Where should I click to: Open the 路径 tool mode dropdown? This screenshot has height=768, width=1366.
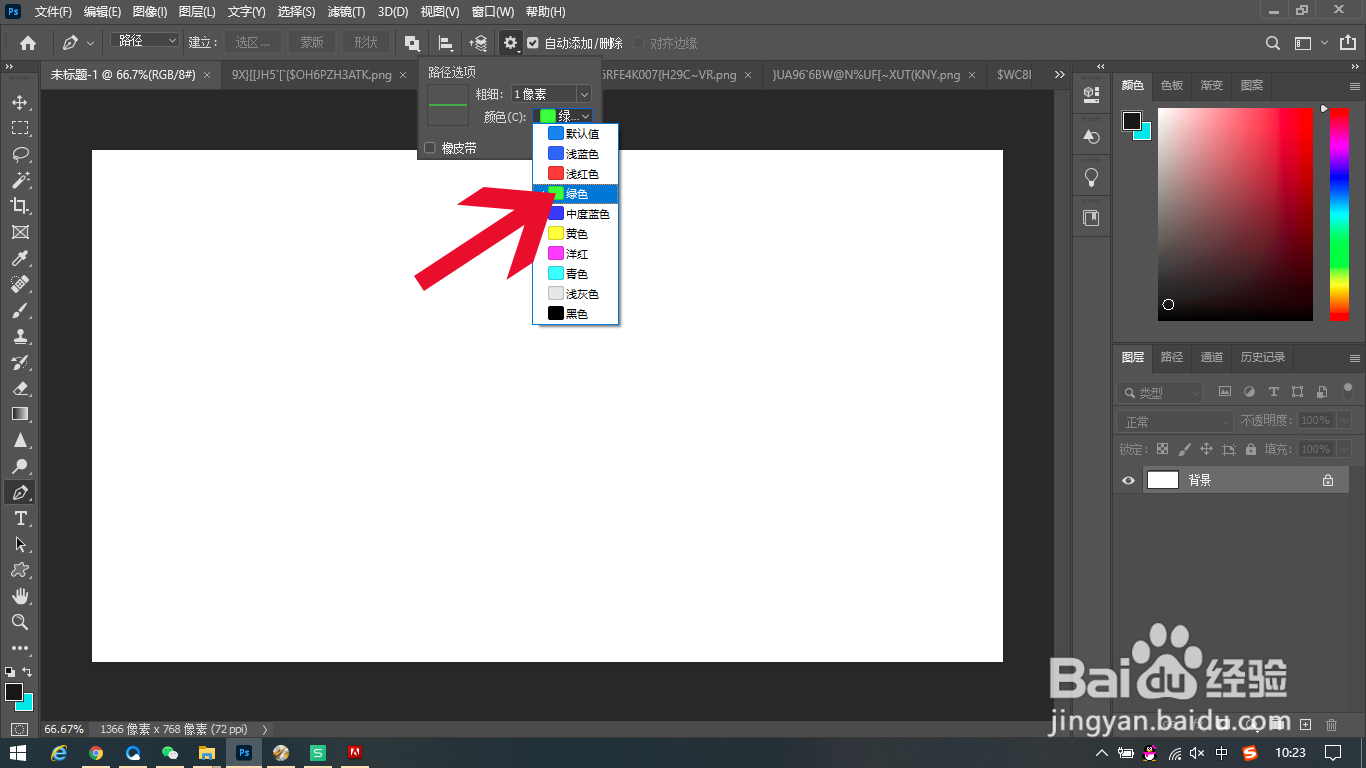(145, 41)
